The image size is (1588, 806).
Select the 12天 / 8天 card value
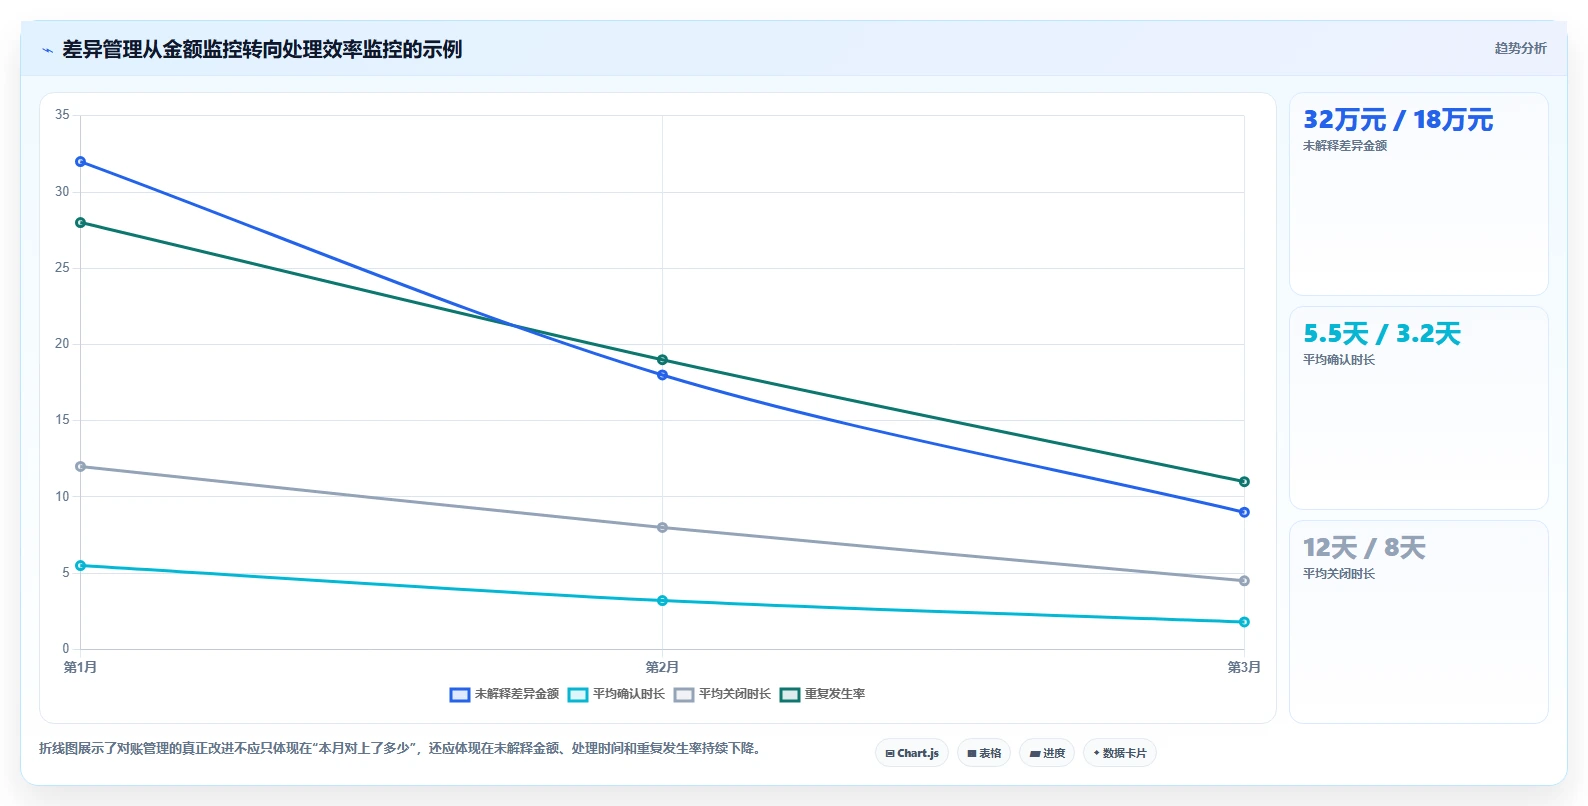point(1363,548)
